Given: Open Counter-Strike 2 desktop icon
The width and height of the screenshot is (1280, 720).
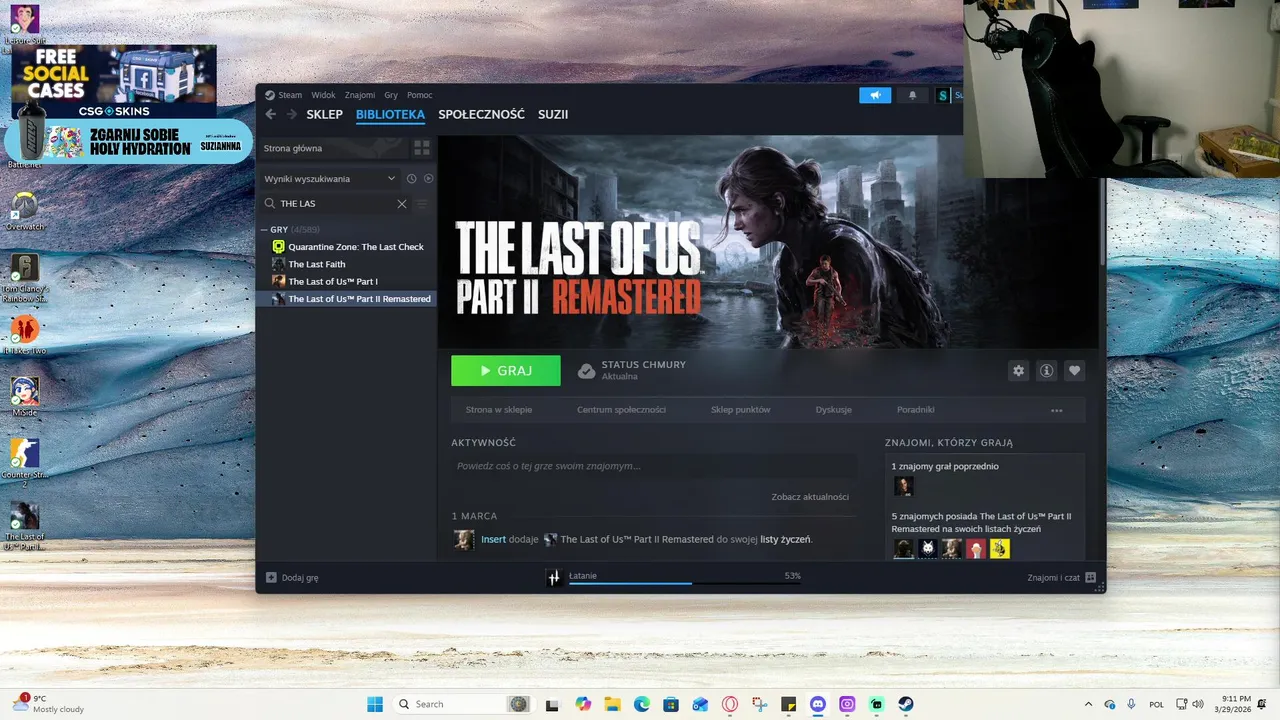Looking at the screenshot, I should click(x=24, y=463).
